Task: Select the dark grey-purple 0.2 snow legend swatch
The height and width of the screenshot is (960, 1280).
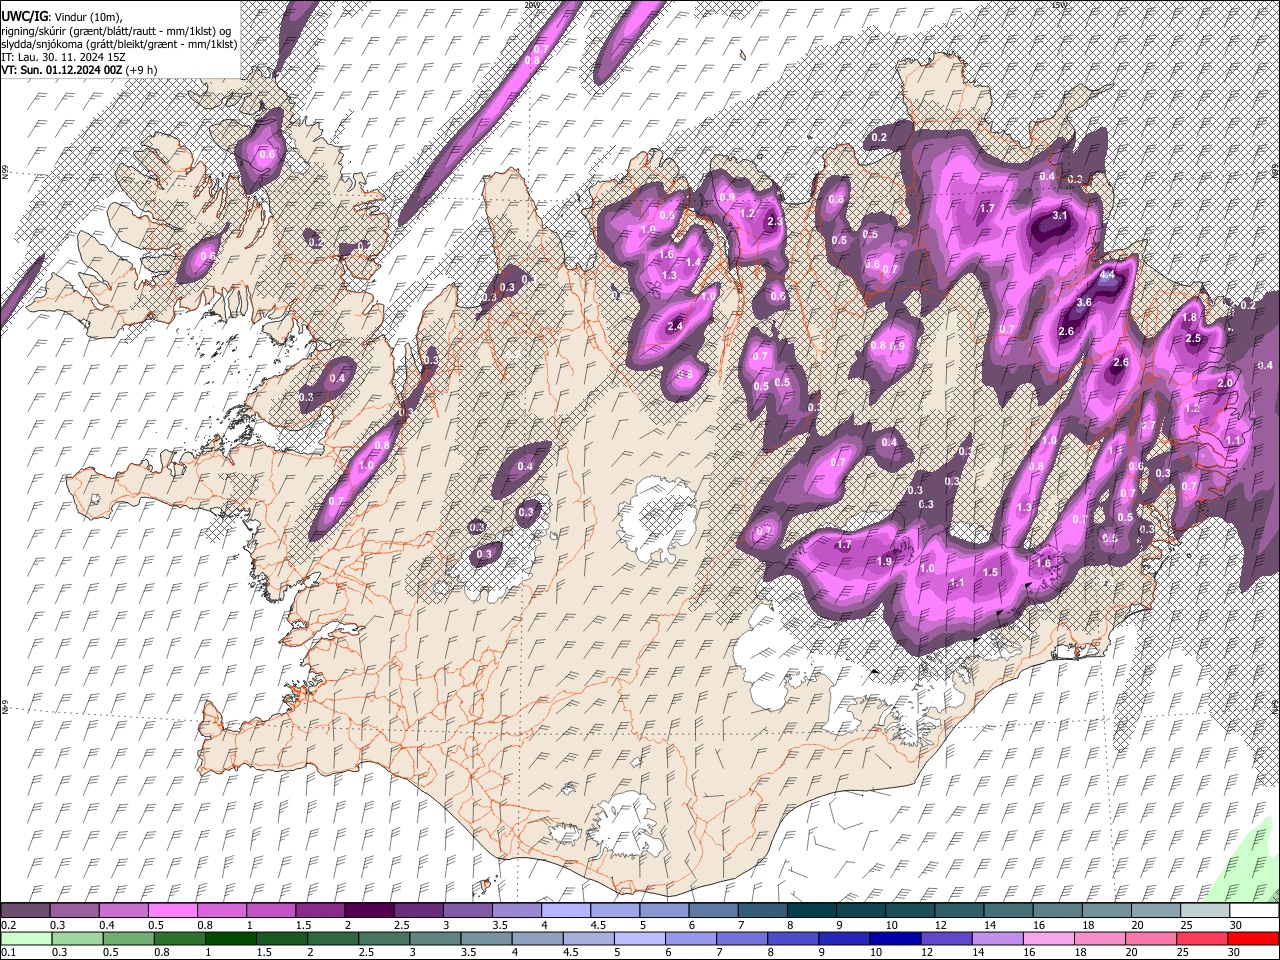Action: pyautogui.click(x=26, y=910)
